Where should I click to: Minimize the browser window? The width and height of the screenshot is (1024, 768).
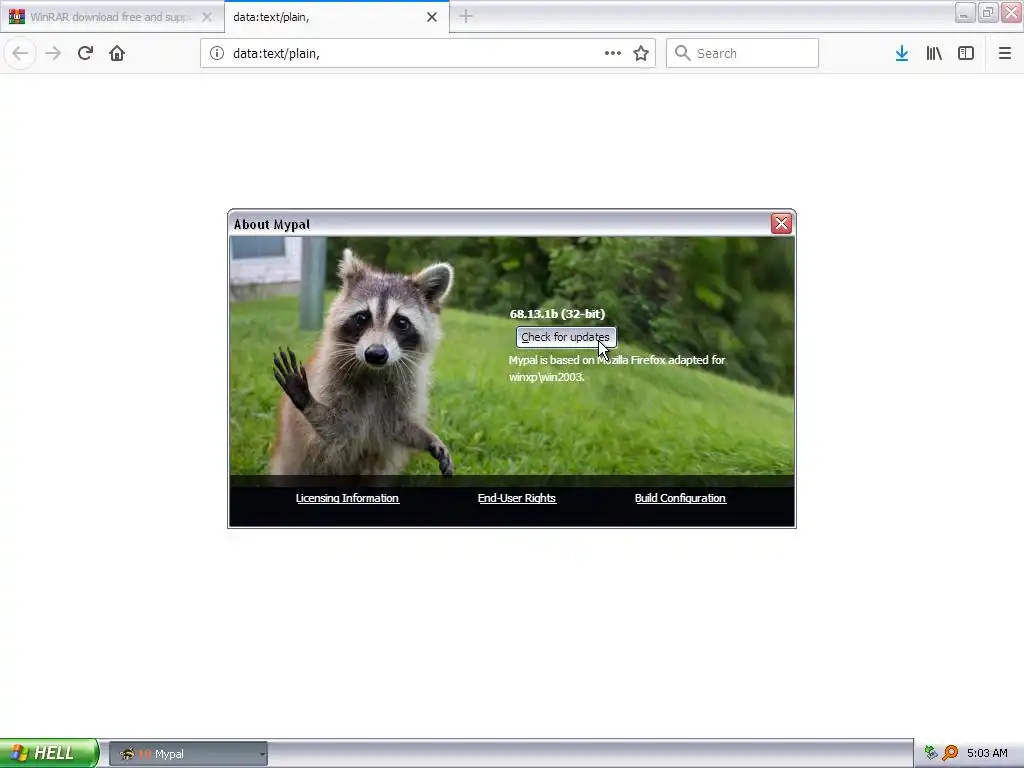pos(965,12)
